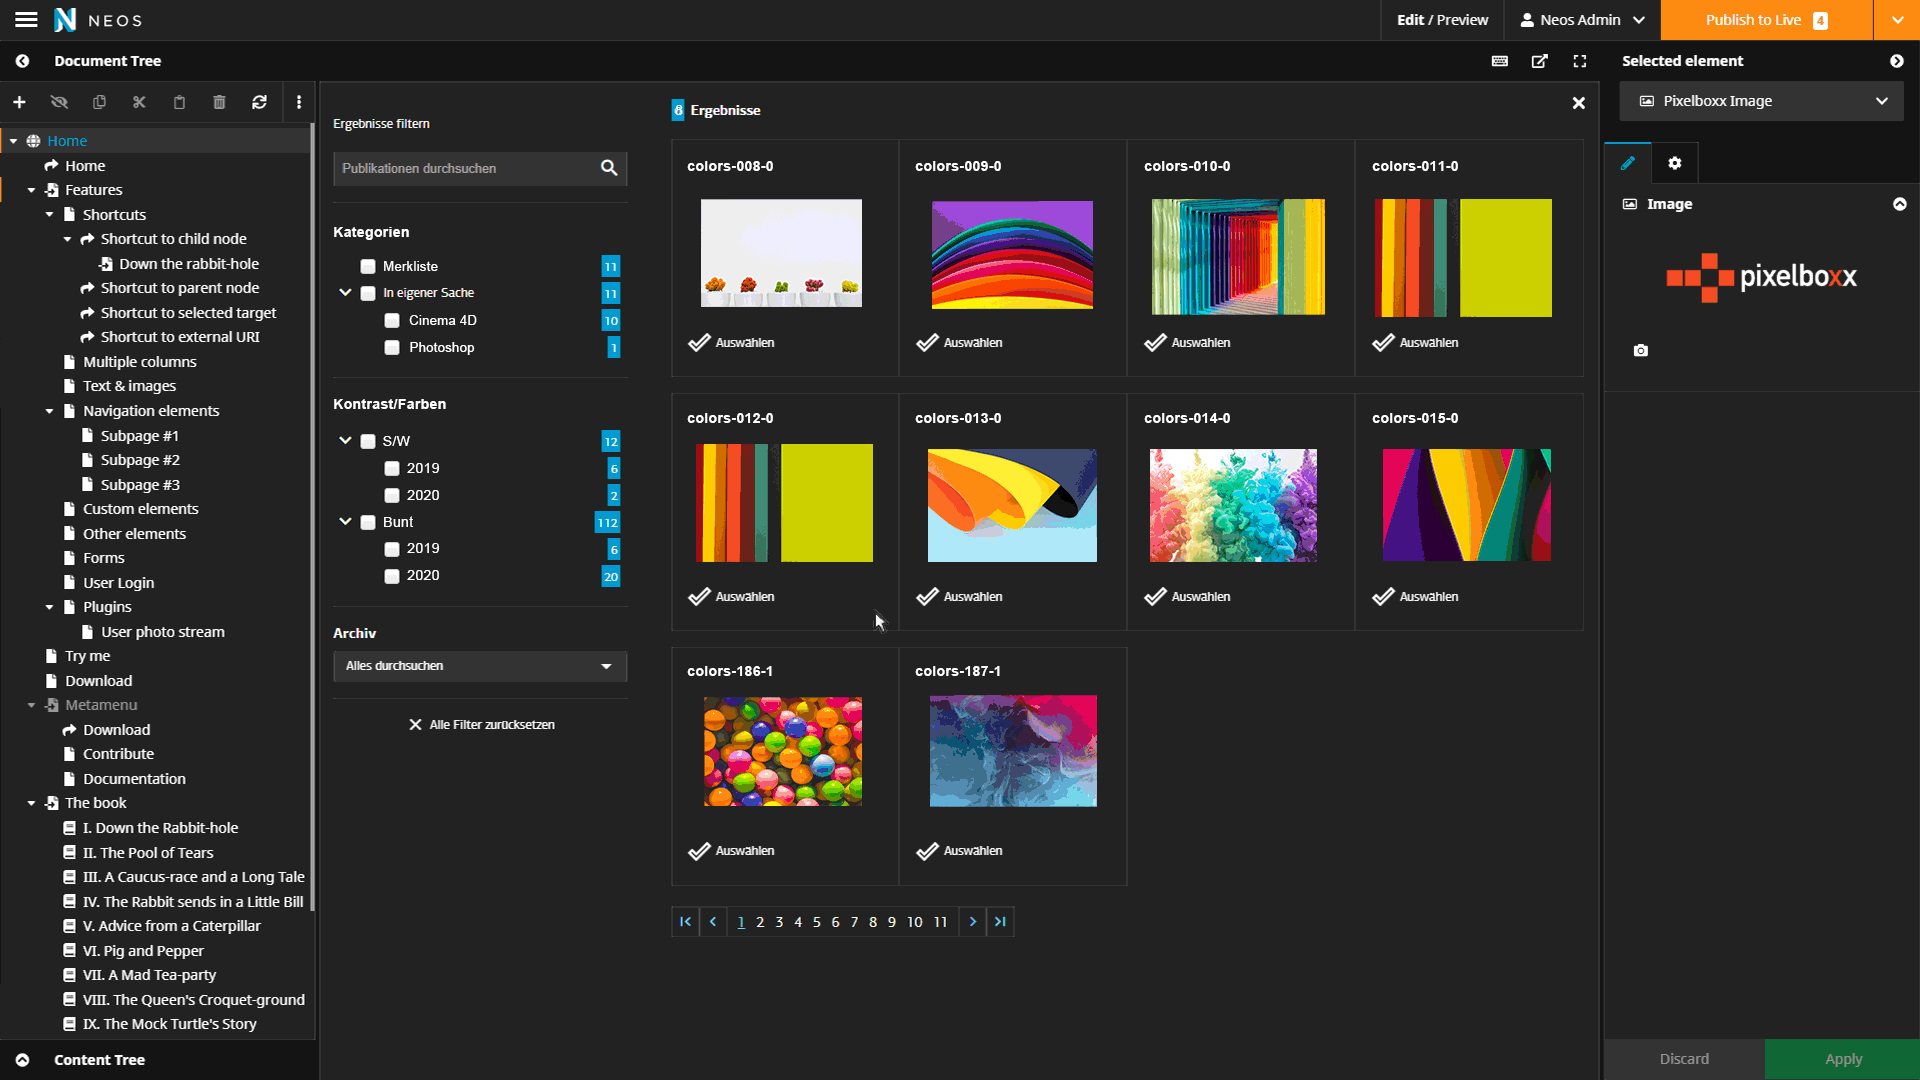The height and width of the screenshot is (1080, 1920).
Task: Go to results page 5
Action: point(817,922)
